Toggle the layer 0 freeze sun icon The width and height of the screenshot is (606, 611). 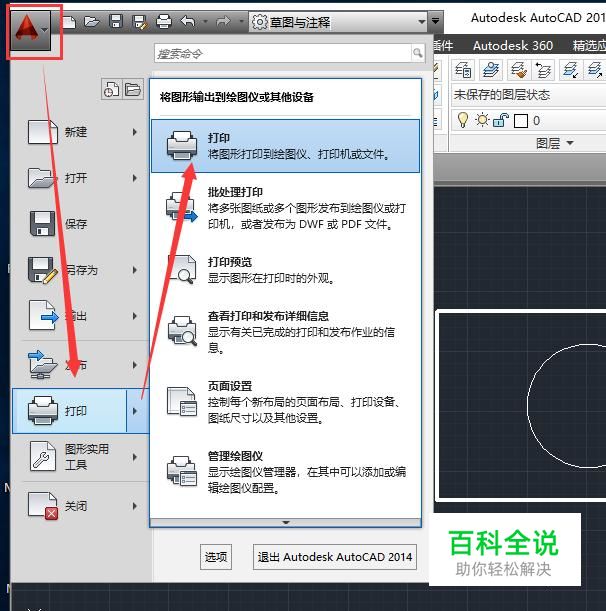482,120
